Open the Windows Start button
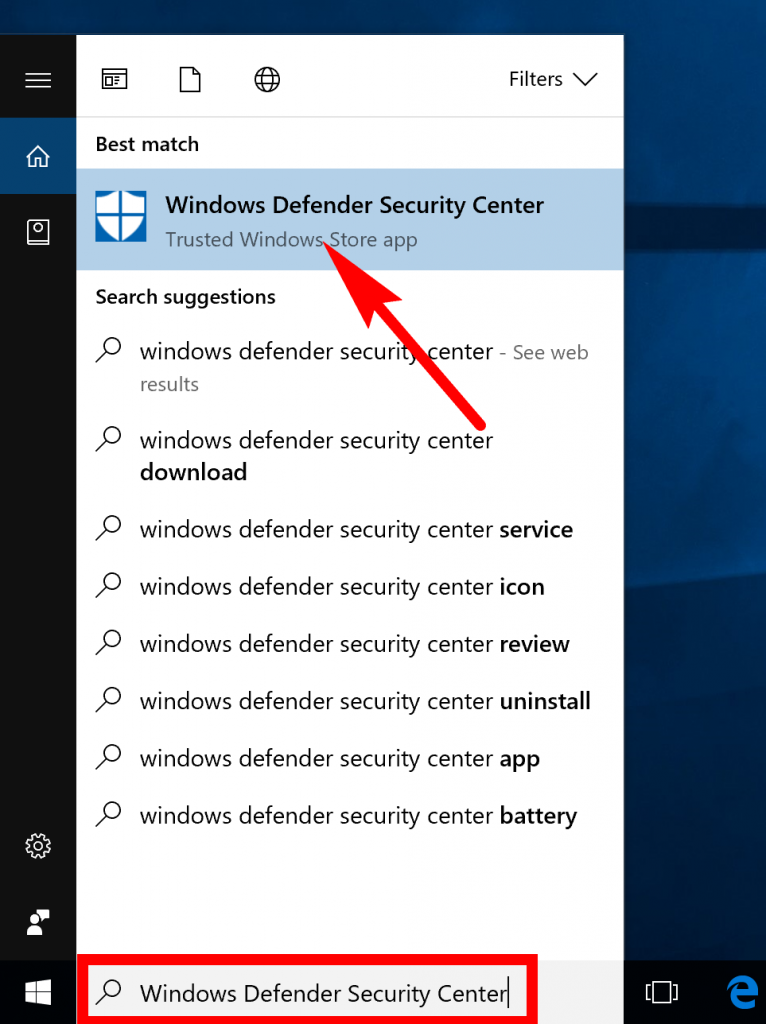Screen dimensions: 766x1024 38,993
